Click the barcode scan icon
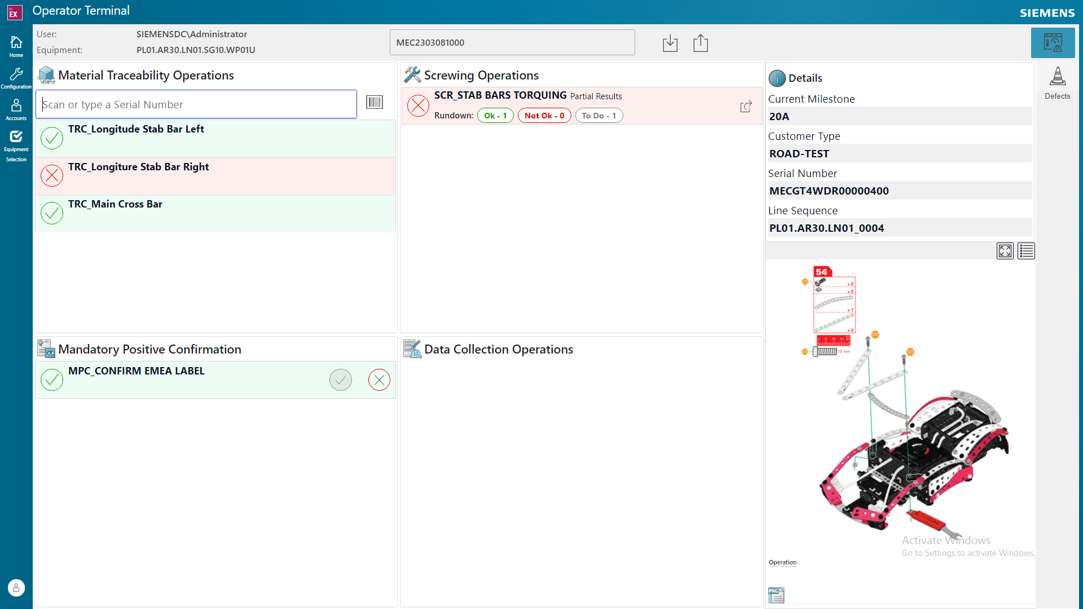Viewport: 1083px width, 609px height. (x=374, y=102)
